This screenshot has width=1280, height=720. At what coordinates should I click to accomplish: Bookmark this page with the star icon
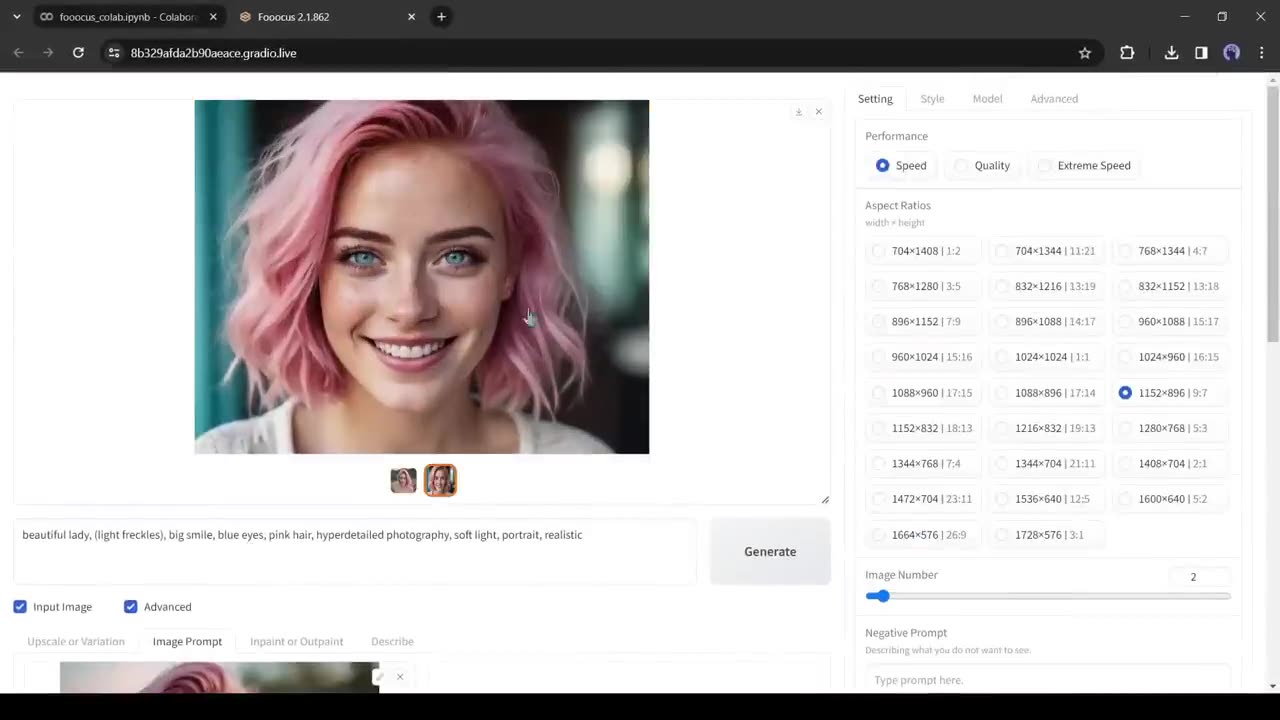1085,53
